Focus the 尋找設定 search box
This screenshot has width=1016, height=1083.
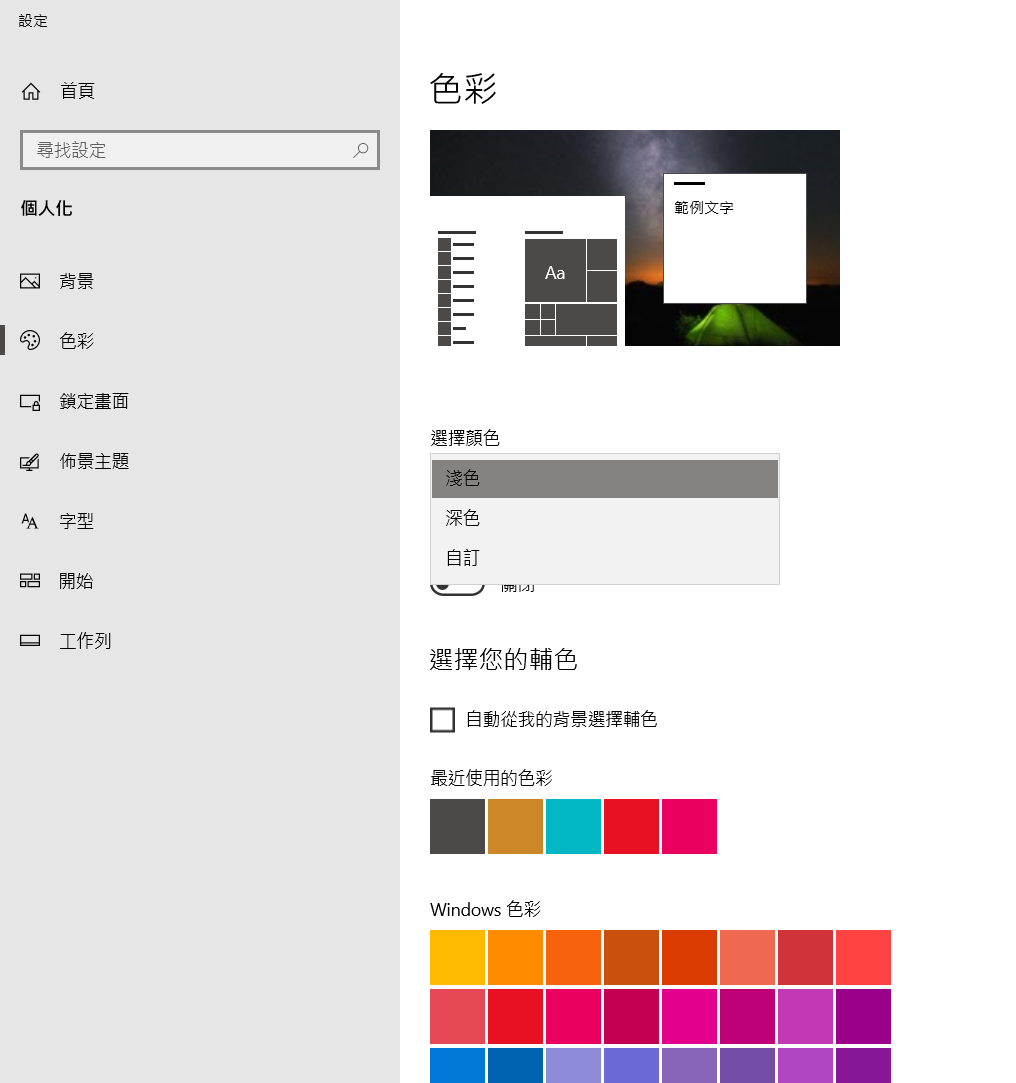tap(200, 150)
